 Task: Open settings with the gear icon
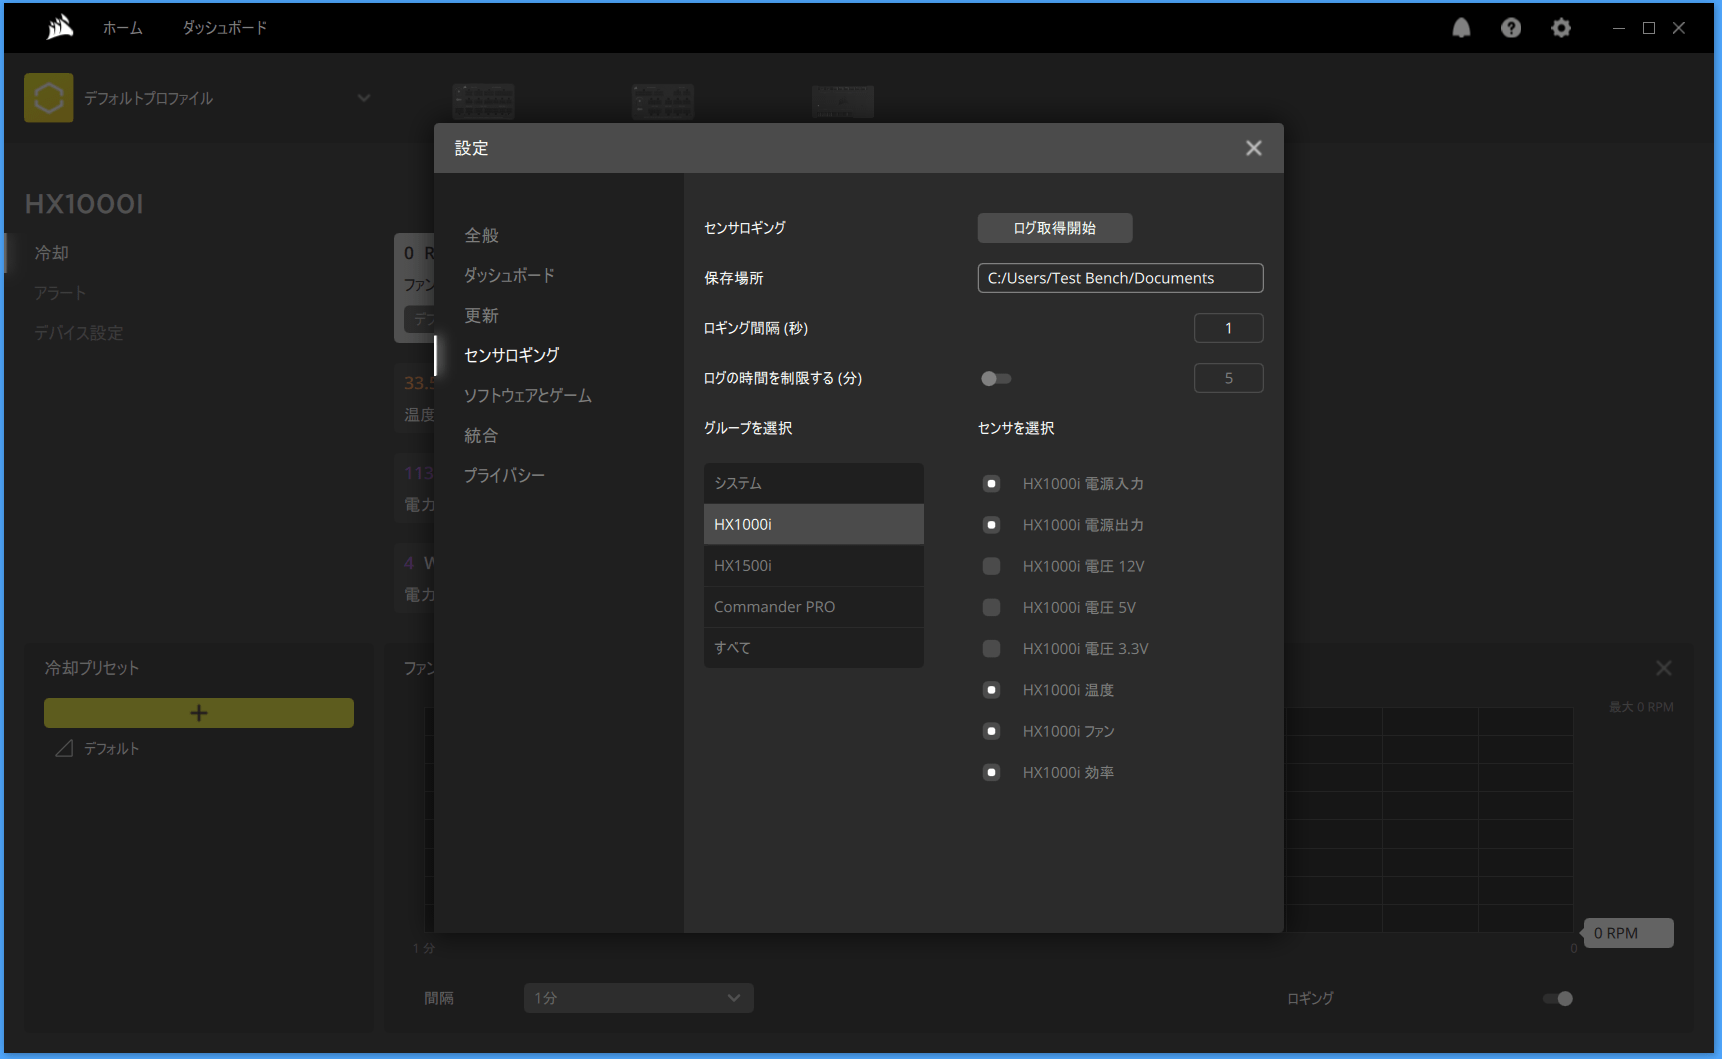point(1561,28)
